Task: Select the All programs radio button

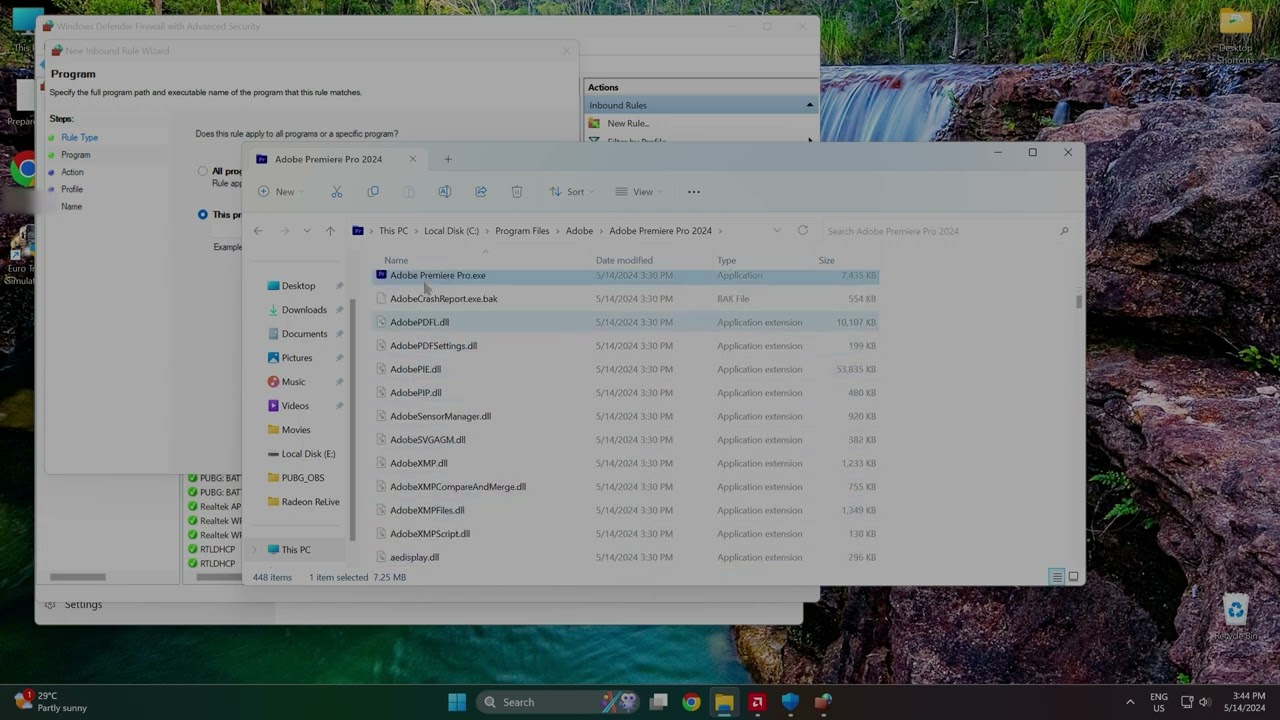Action: point(203,171)
